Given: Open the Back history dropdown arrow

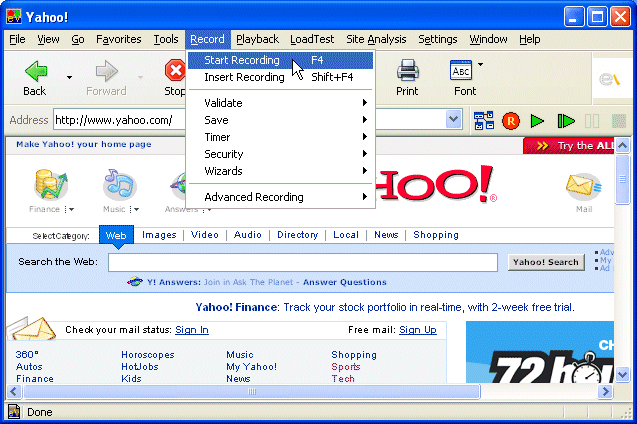Looking at the screenshot, I should click(69, 77).
